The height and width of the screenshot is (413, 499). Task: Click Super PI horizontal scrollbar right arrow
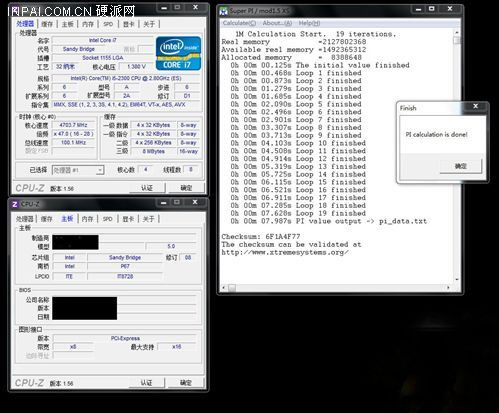click(448, 287)
